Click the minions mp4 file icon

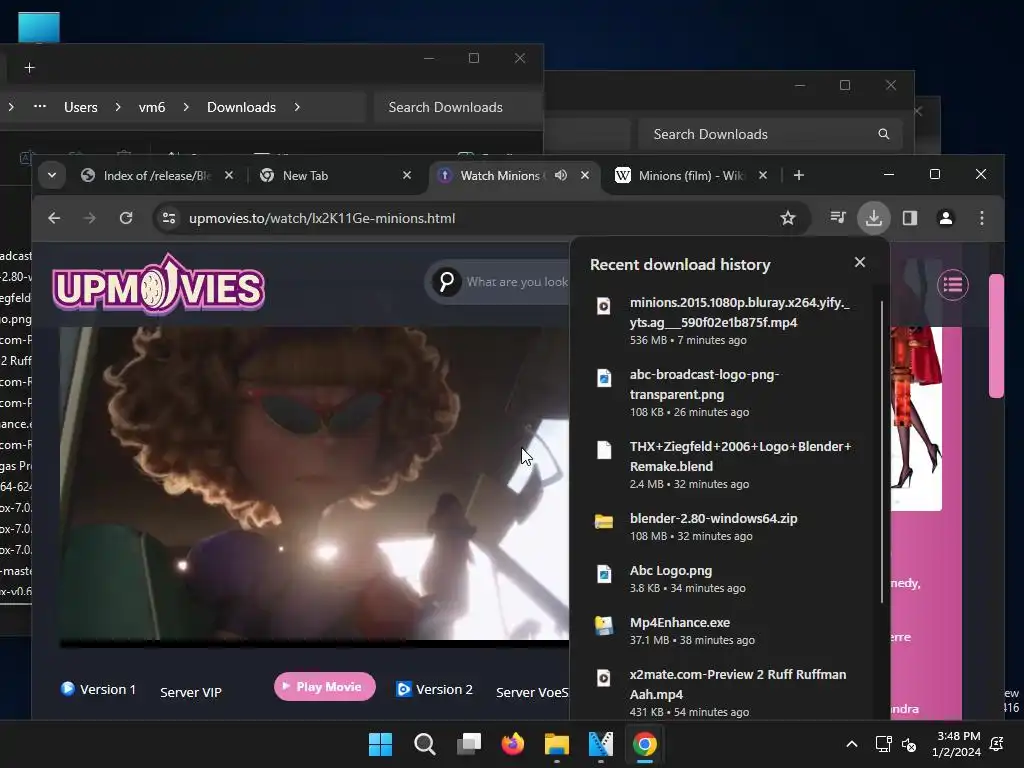[603, 306]
